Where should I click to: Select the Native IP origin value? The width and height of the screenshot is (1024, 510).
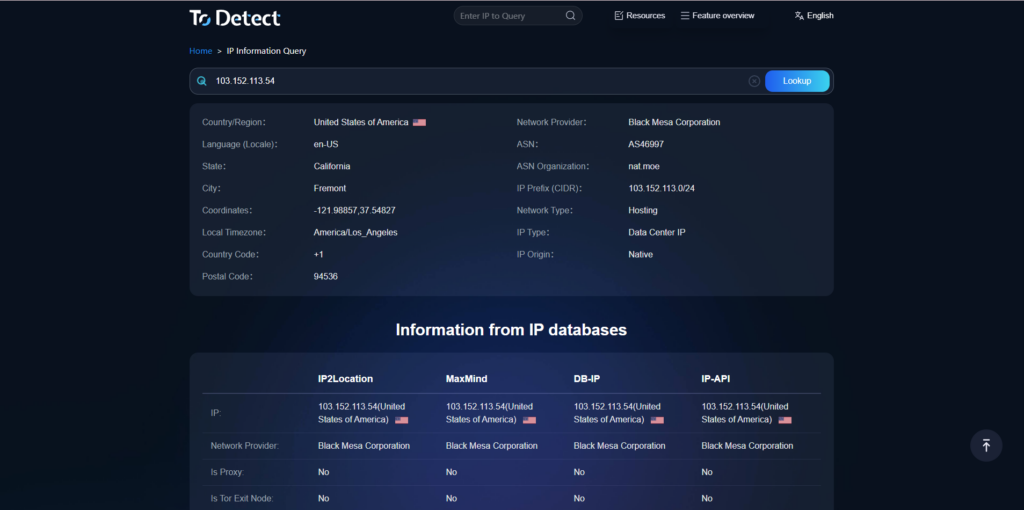pyautogui.click(x=641, y=255)
